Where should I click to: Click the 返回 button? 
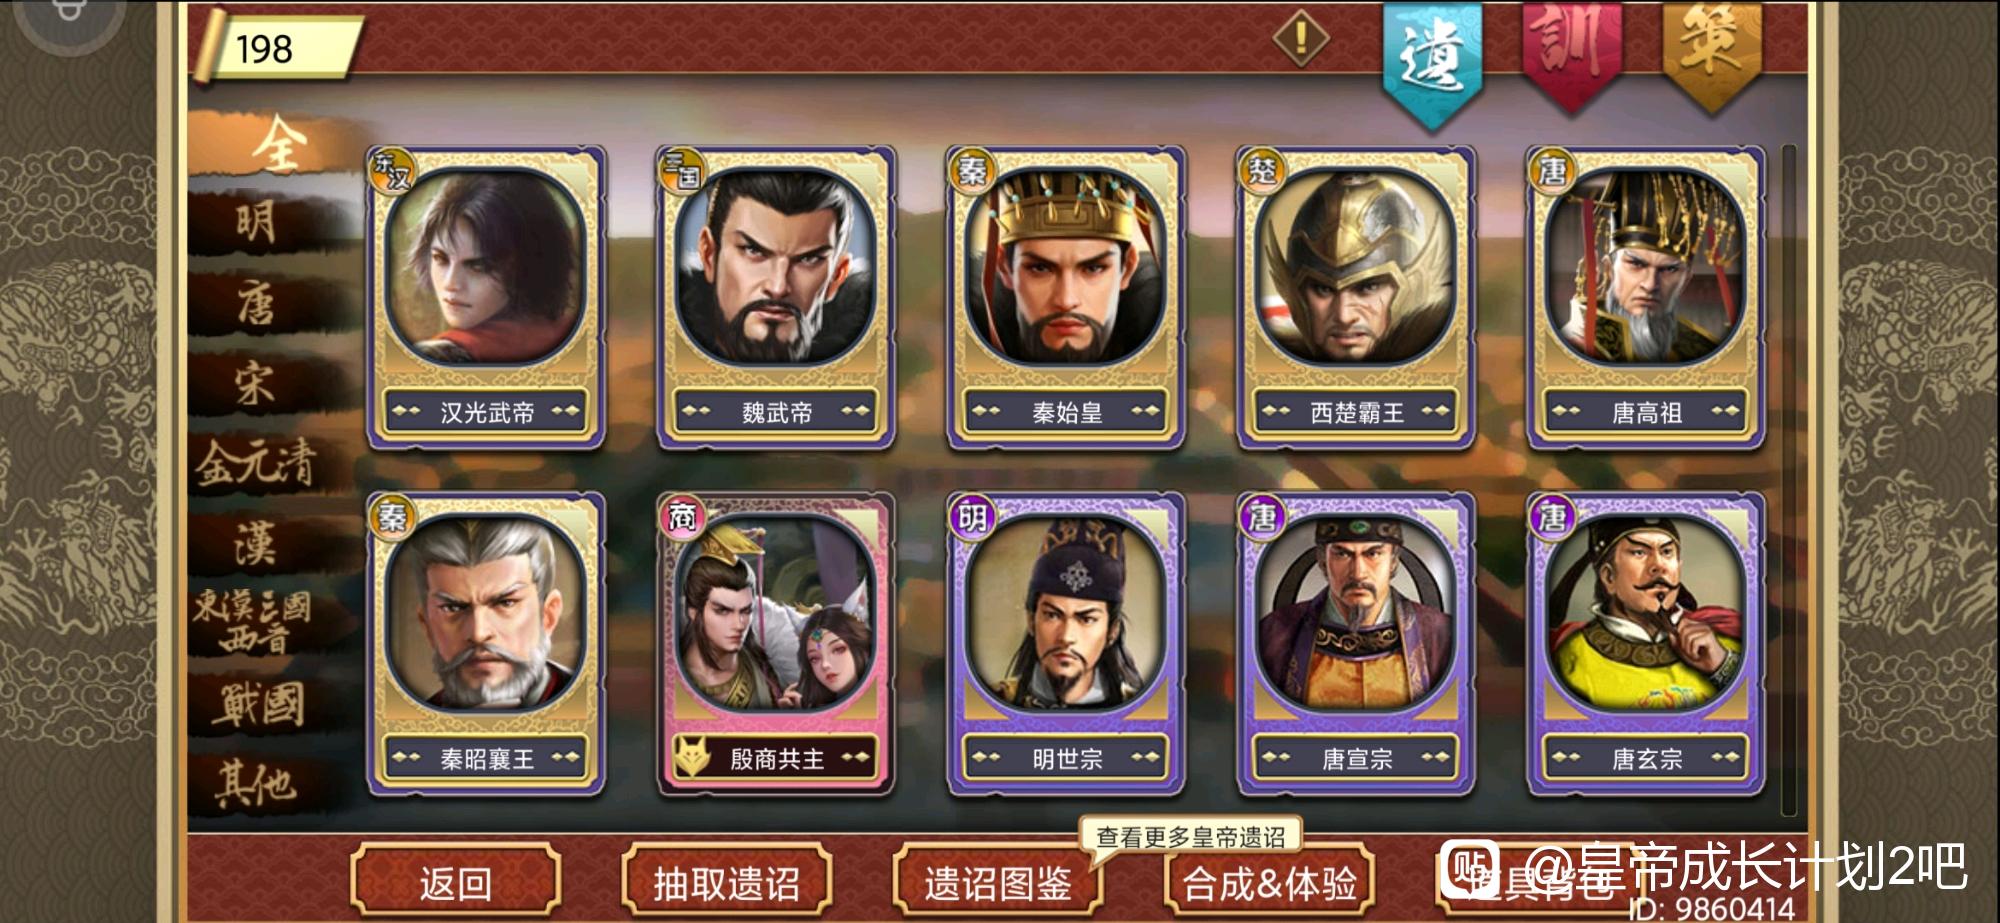[x=456, y=883]
